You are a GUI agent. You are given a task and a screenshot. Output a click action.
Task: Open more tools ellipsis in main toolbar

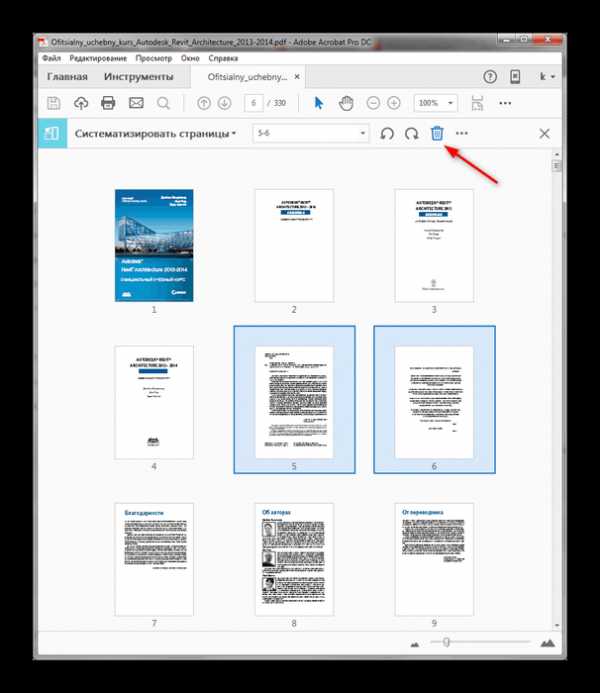pyautogui.click(x=505, y=103)
